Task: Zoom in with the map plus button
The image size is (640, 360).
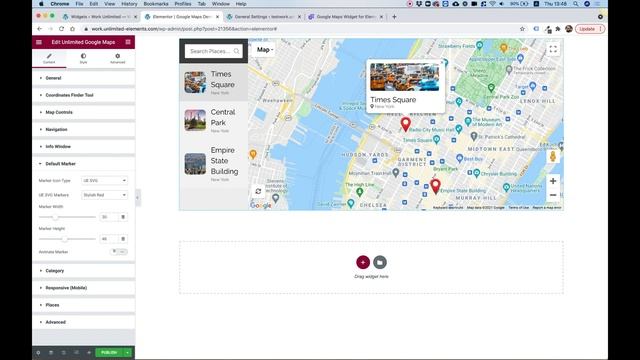Action: click(553, 181)
